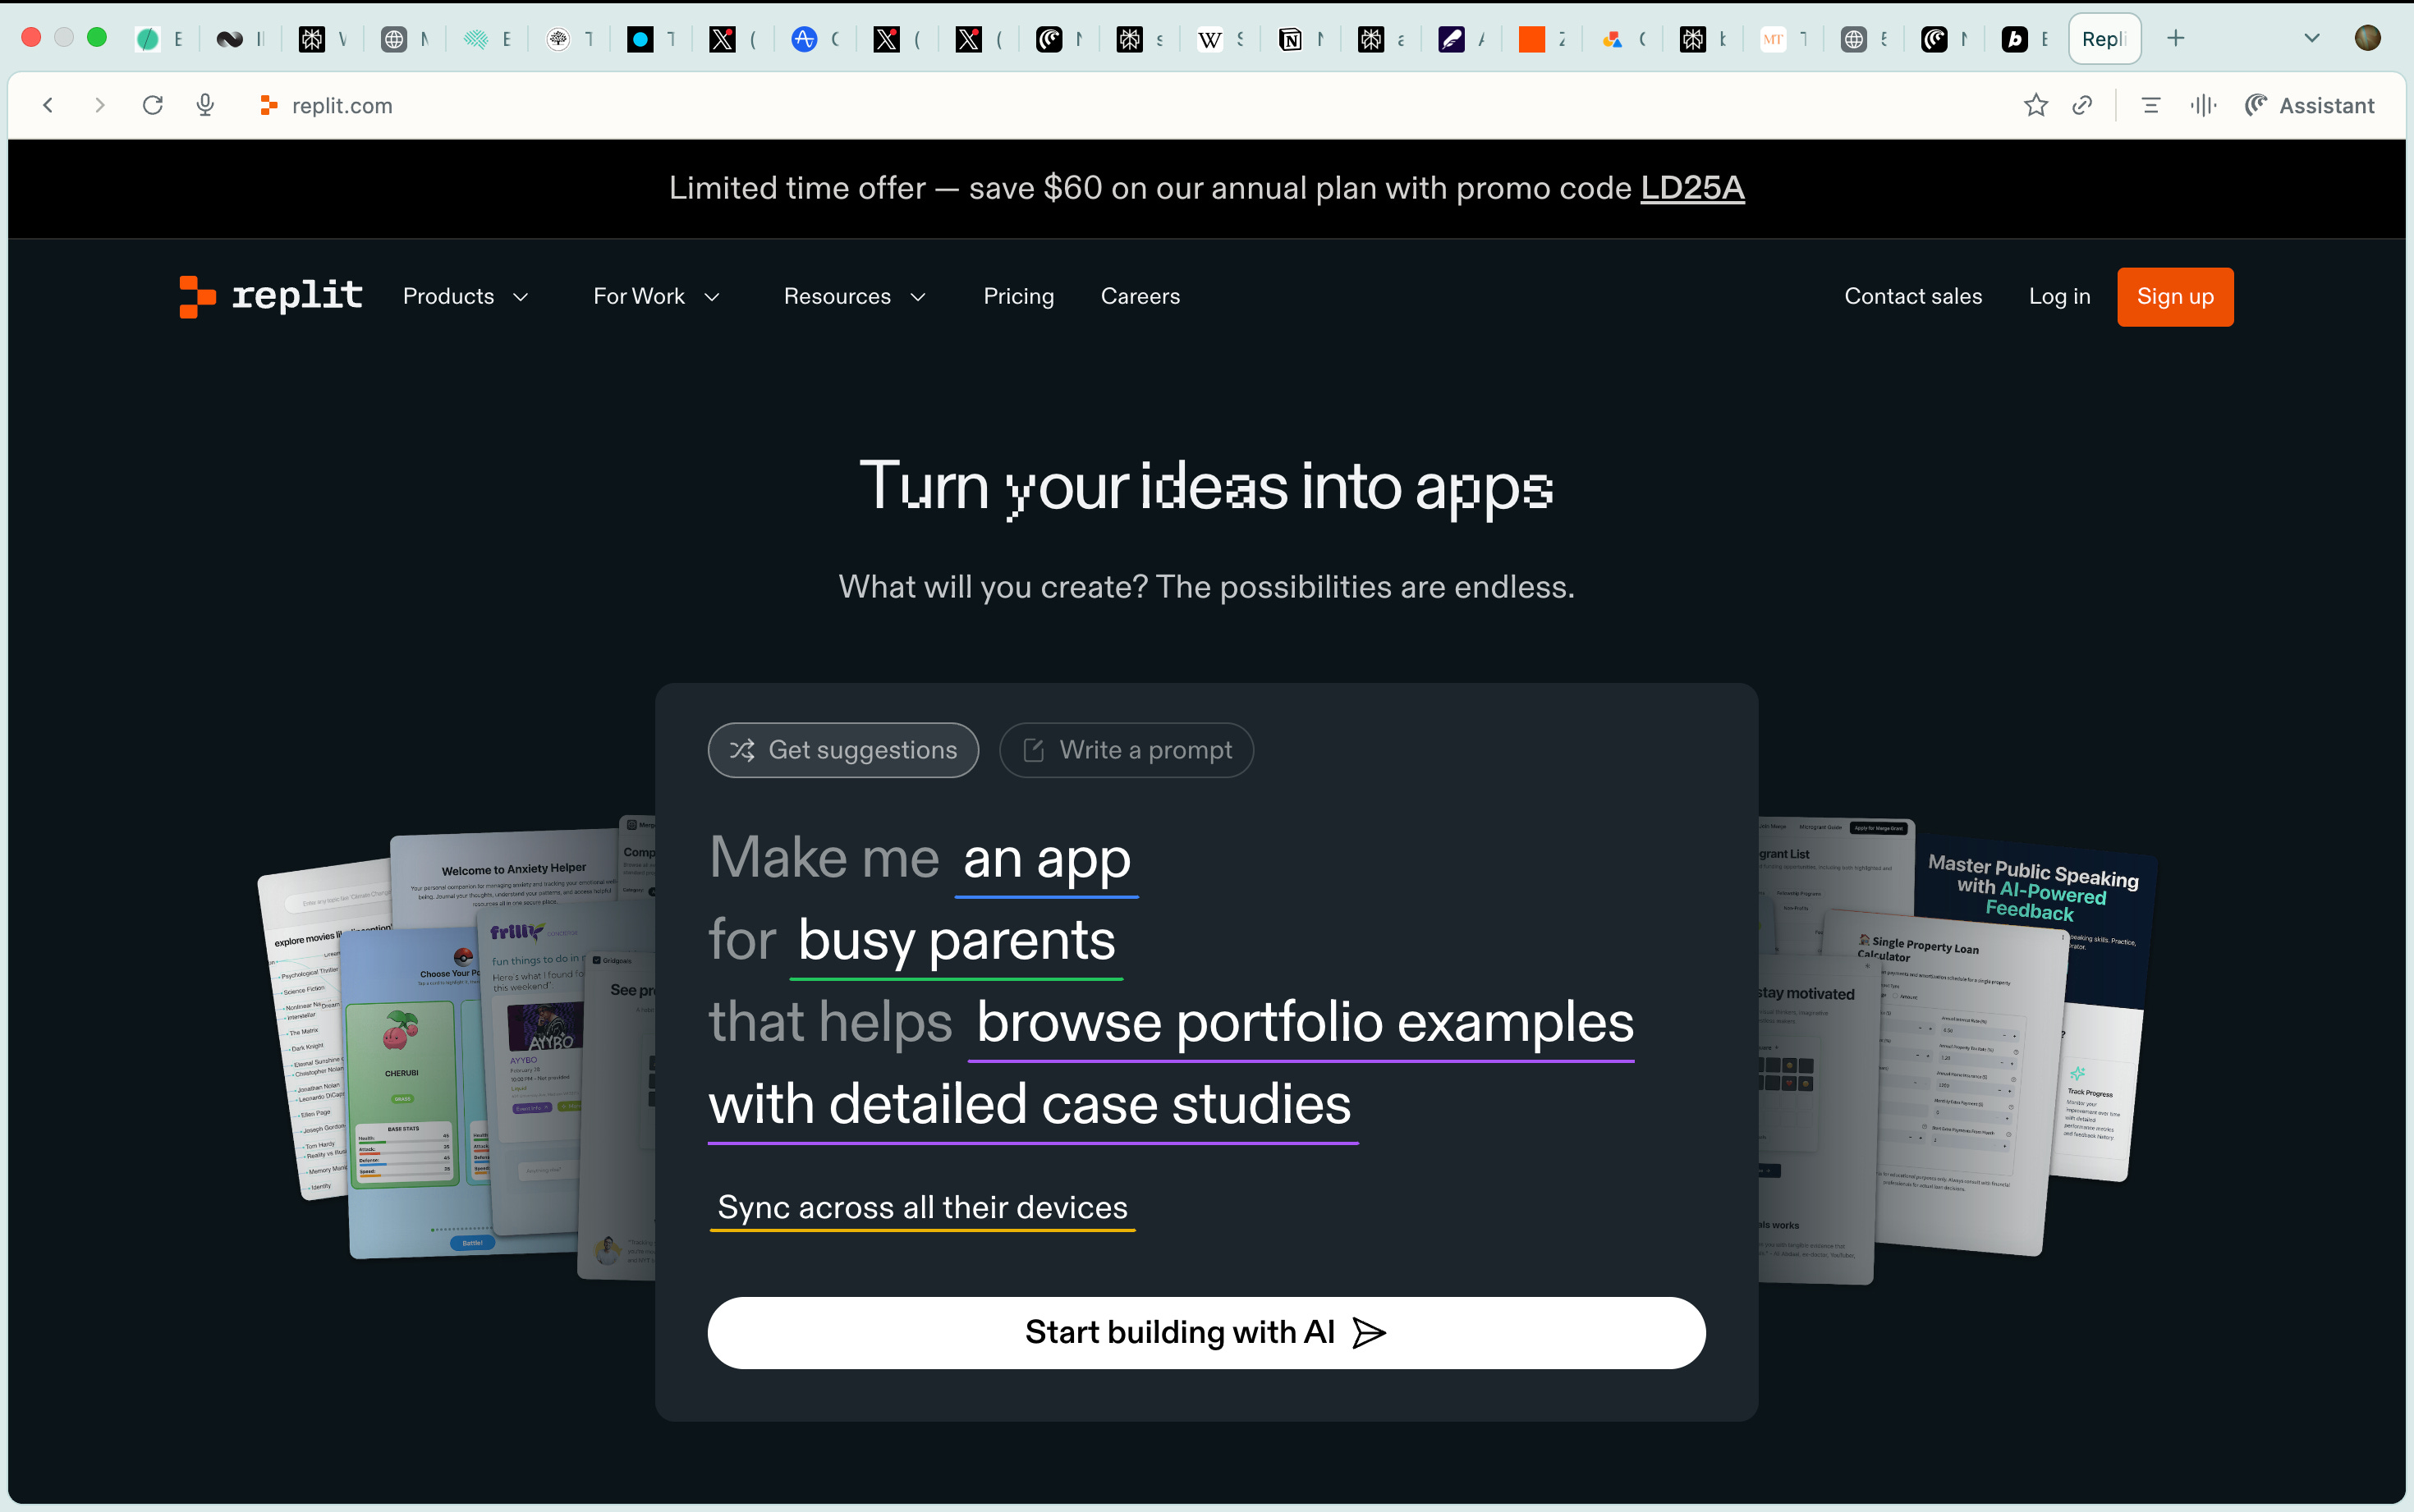
Task: Click the copy link icon
Action: point(2082,105)
